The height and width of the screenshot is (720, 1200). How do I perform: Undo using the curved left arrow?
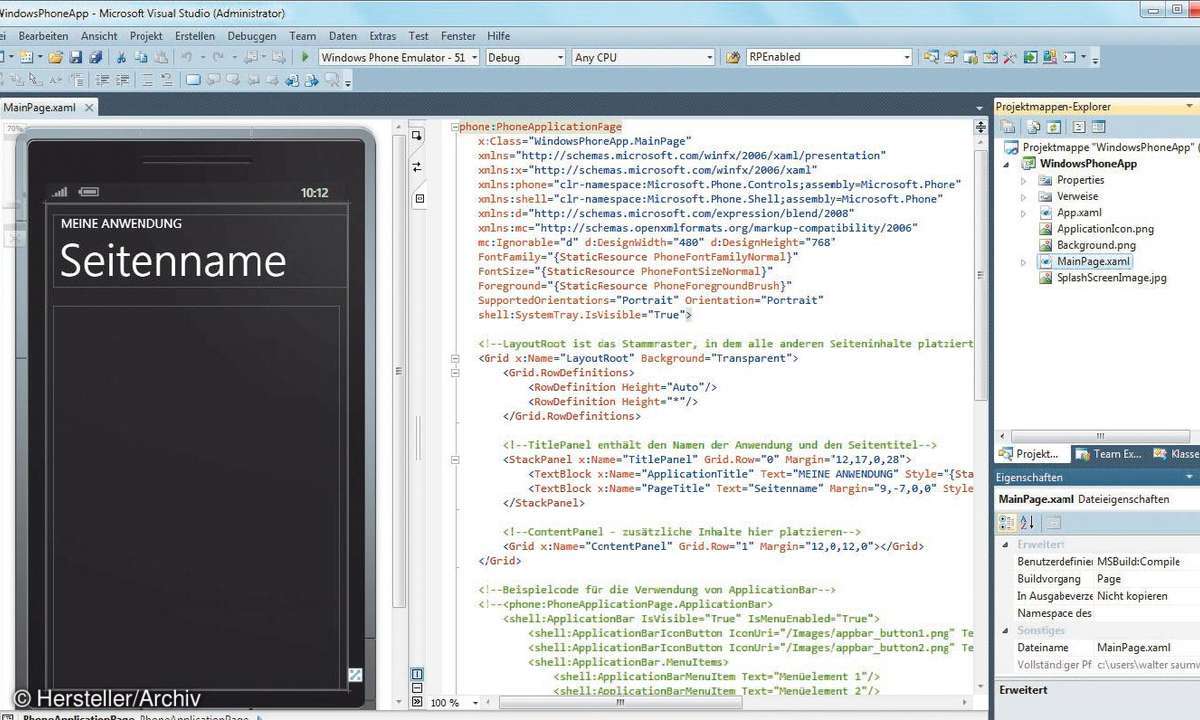tap(187, 57)
